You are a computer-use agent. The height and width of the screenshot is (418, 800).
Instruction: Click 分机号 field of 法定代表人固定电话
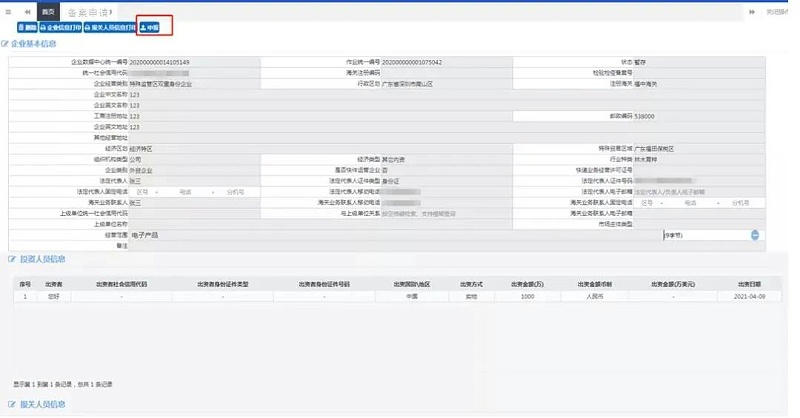click(236, 192)
